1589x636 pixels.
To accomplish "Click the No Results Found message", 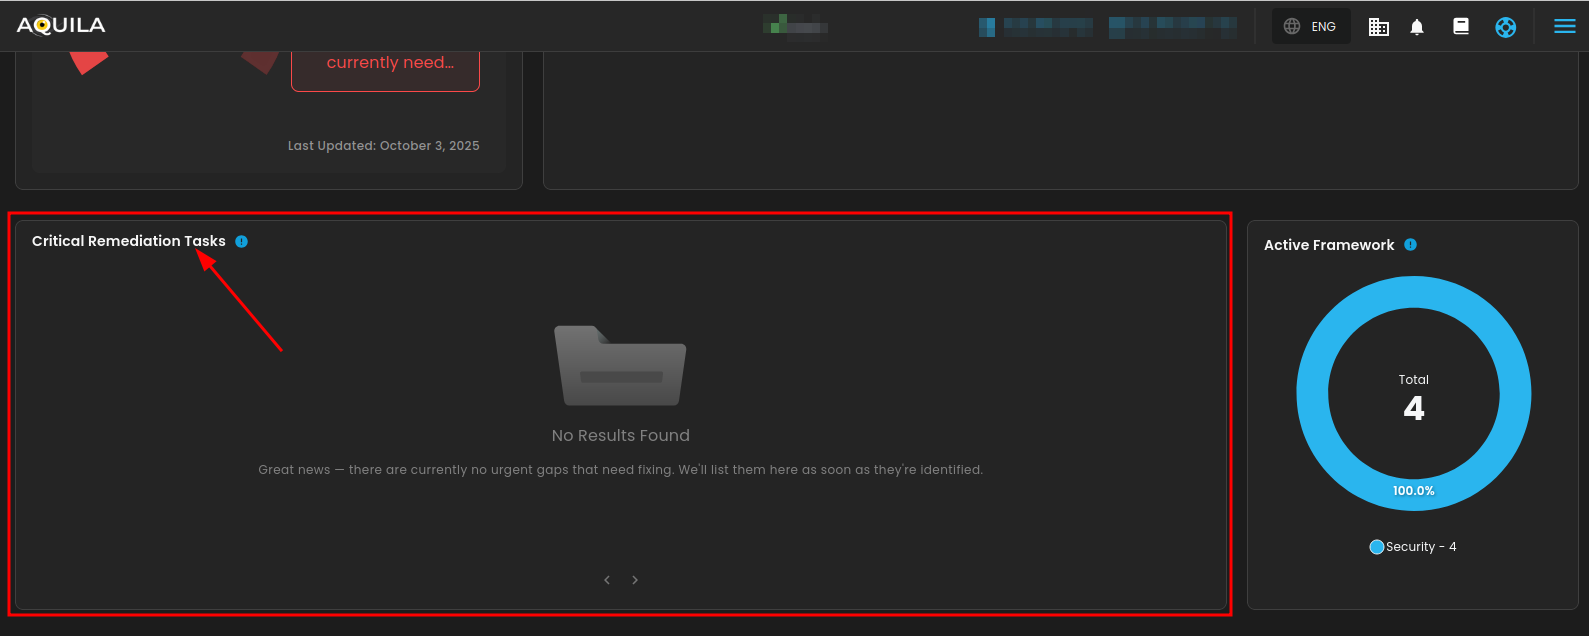I will [620, 436].
